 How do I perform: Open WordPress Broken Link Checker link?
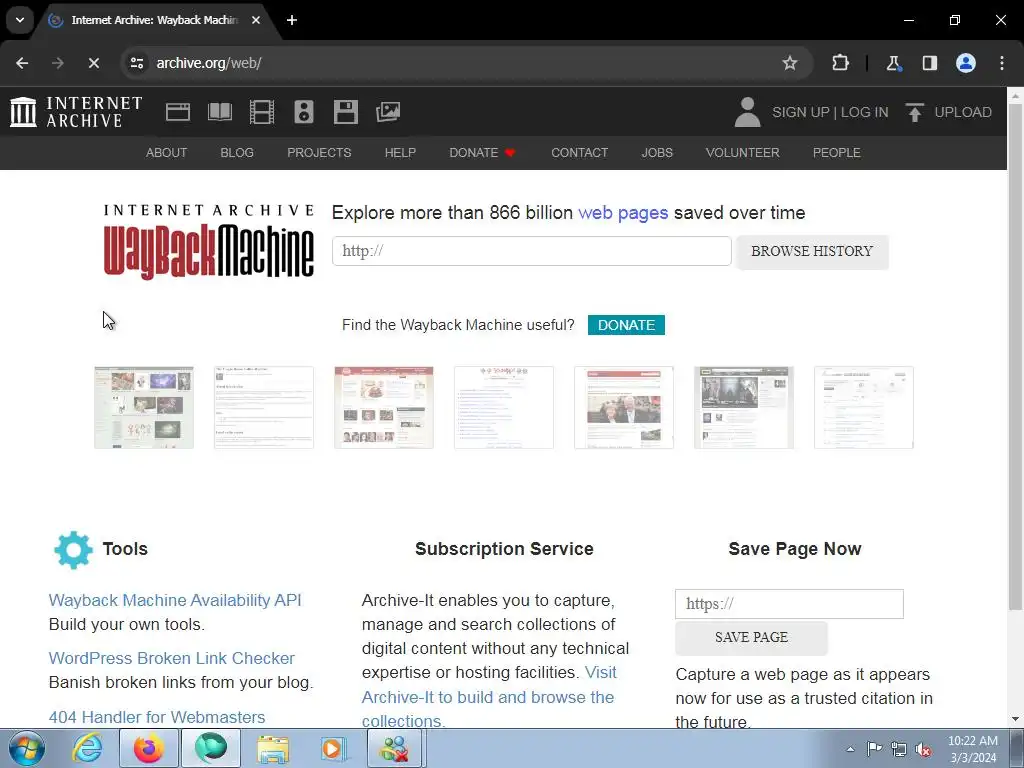click(172, 658)
